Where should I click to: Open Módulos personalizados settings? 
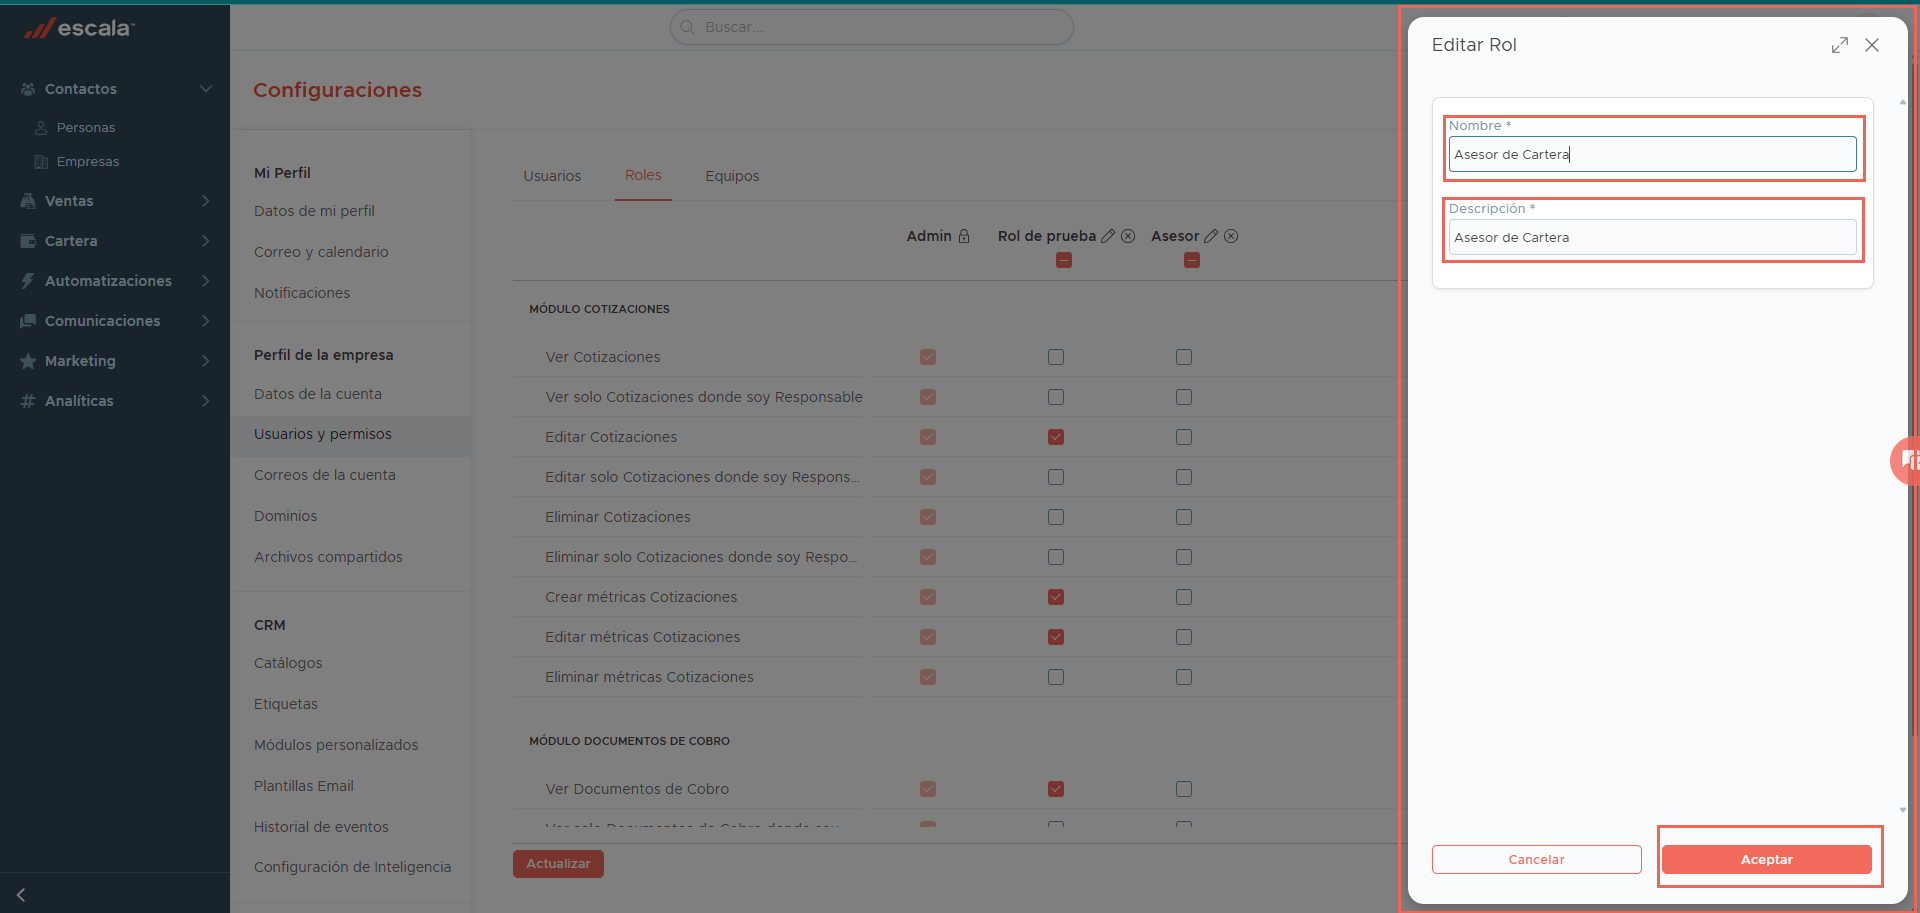(336, 745)
